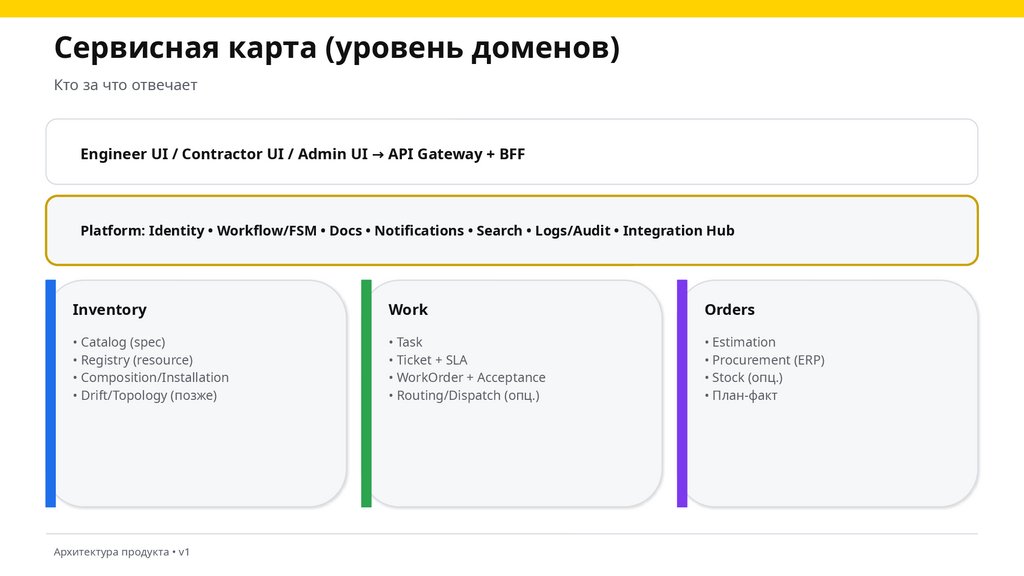The width and height of the screenshot is (1024, 576).
Task: Select the slide title 'Сервисная карта (уровень доменов)'
Action: click(x=337, y=48)
